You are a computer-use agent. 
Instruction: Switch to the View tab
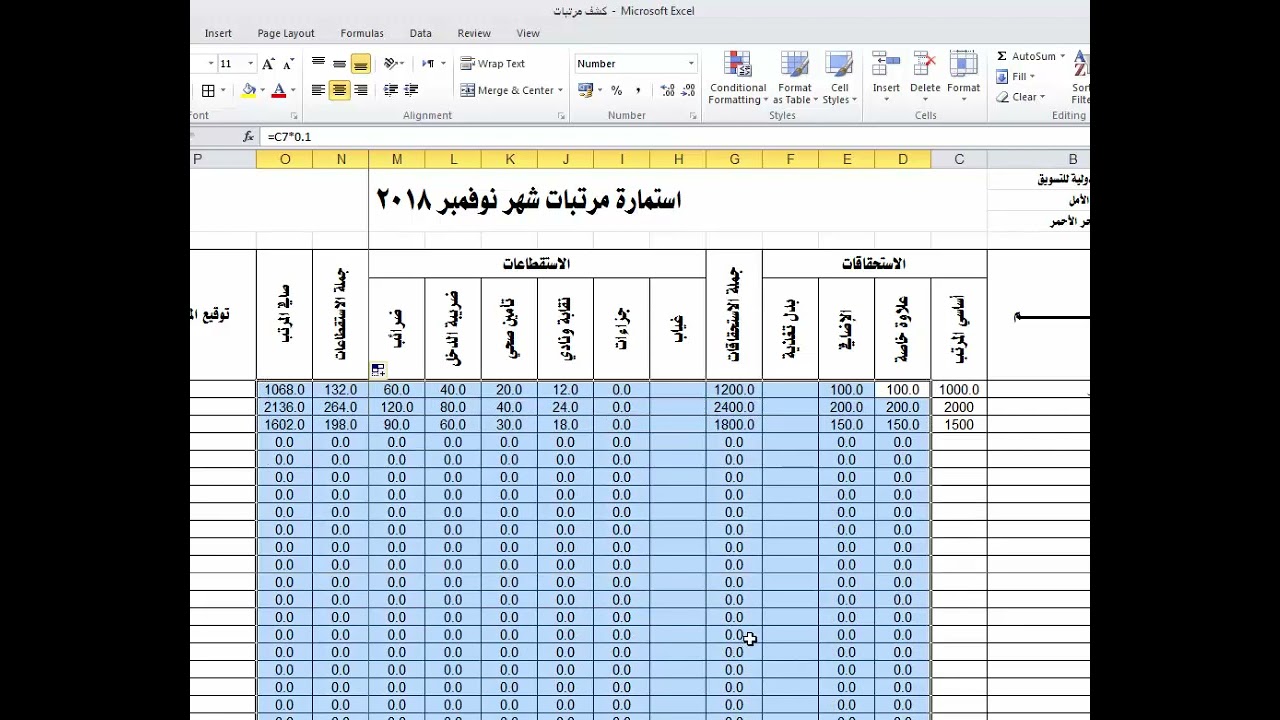(x=528, y=33)
